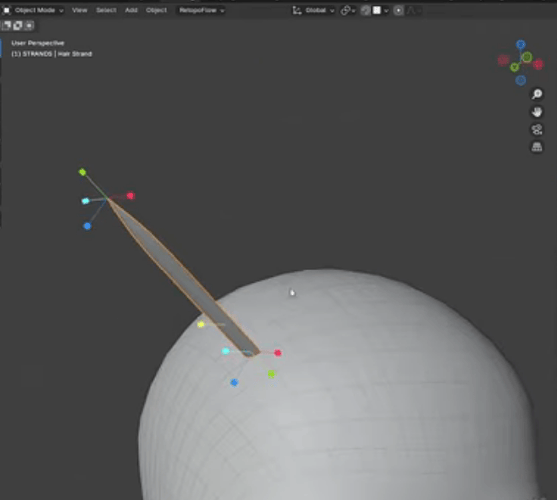Open the View menu
This screenshot has height=500, width=557.
80,10
